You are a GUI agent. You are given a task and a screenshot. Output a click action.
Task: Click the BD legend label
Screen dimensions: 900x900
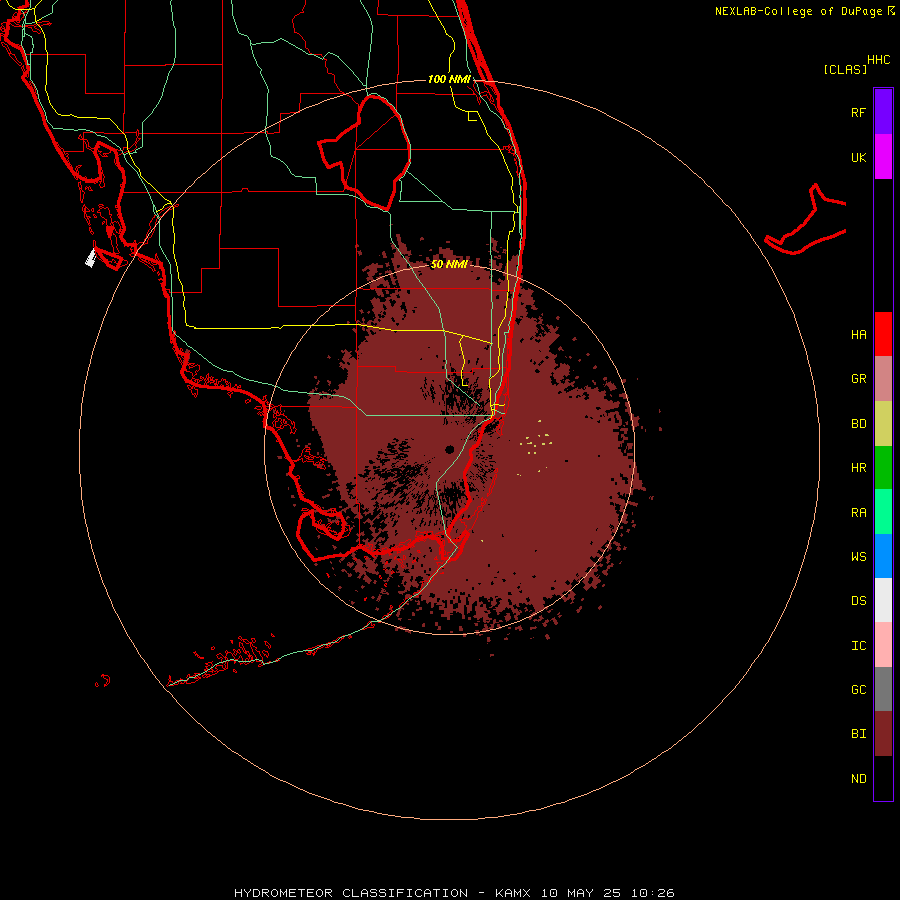[858, 424]
